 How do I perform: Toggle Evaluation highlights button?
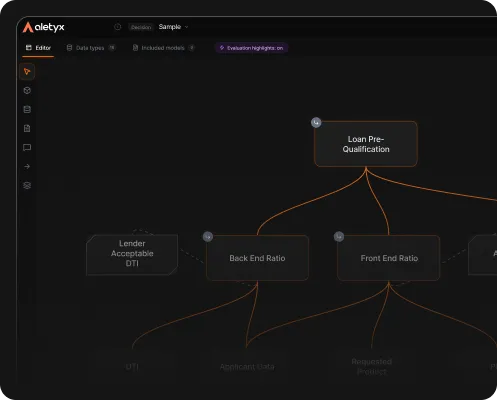251,48
